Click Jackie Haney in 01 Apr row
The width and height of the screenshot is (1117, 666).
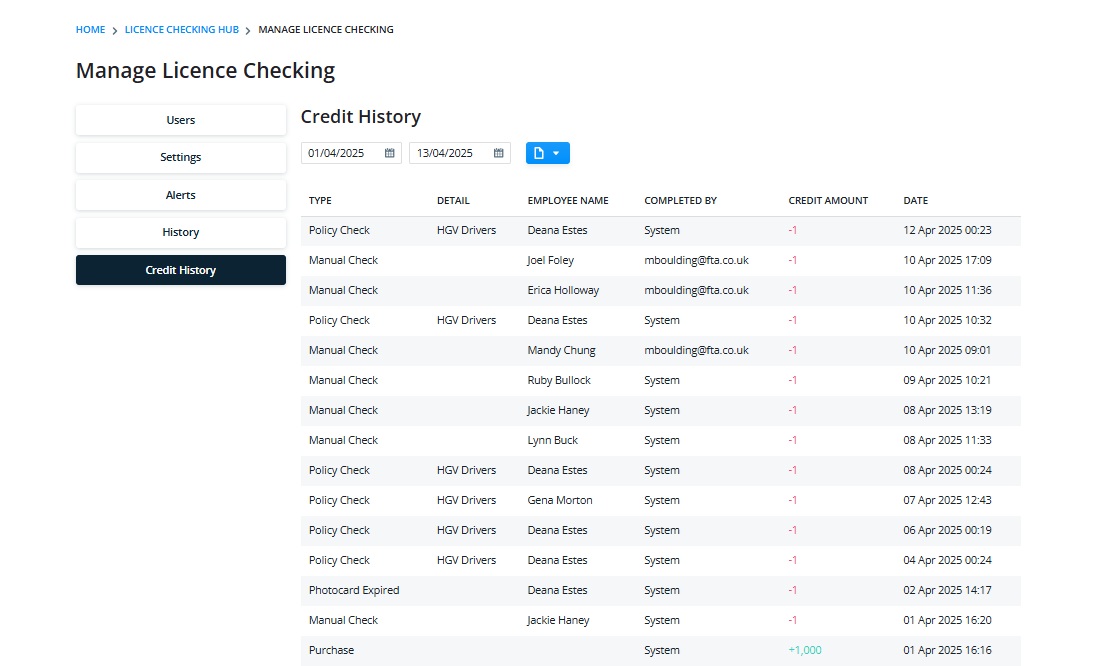coord(558,620)
